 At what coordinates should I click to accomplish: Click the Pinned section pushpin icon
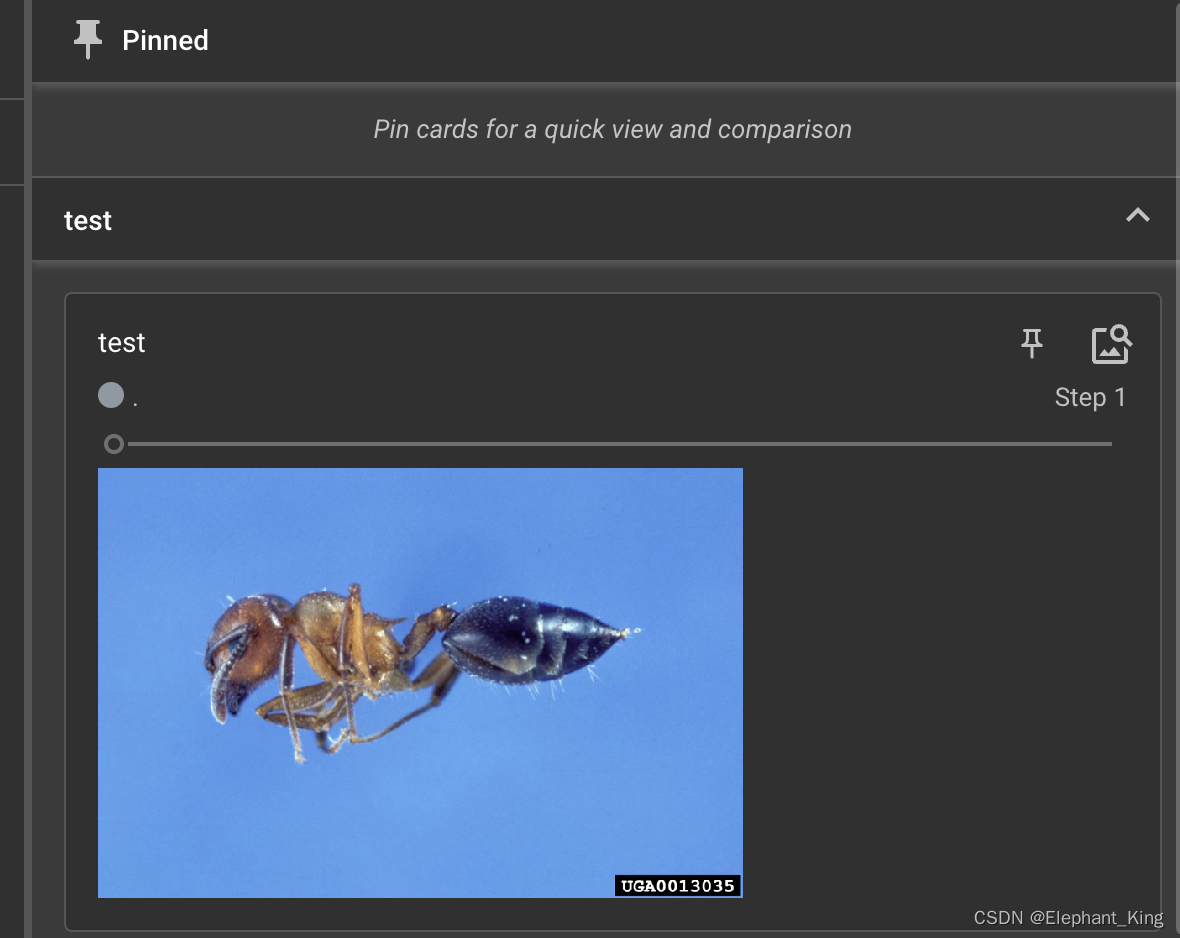point(87,39)
